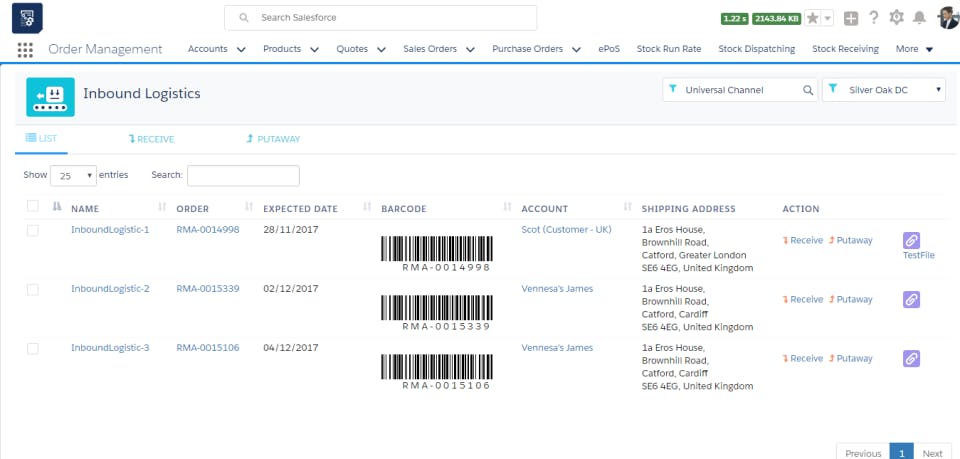Open the Stock Run Rate nav item

pos(669,49)
